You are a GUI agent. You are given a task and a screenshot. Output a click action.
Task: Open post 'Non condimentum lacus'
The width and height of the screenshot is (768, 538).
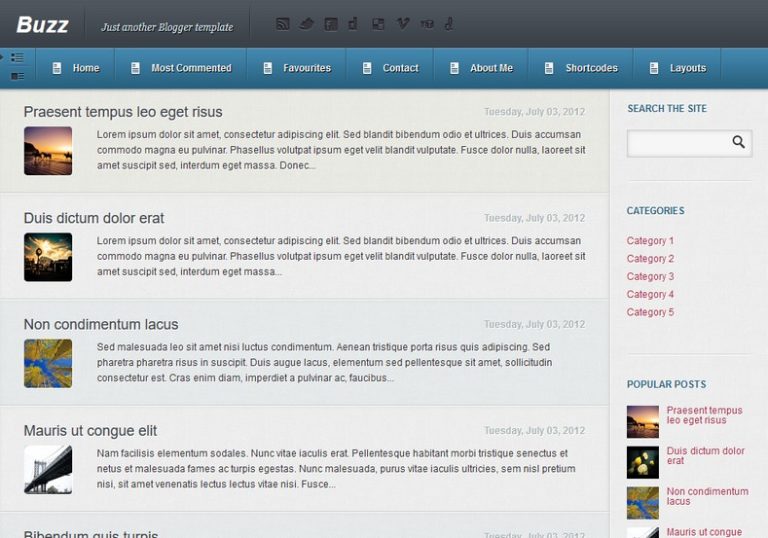[101, 324]
